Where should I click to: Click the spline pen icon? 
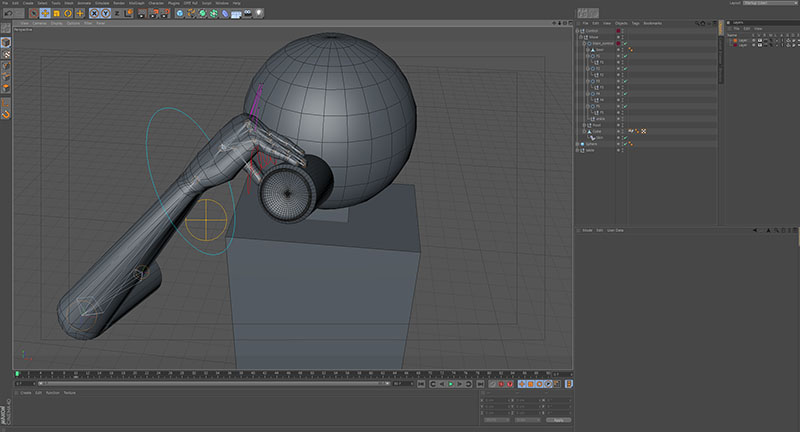[191, 13]
